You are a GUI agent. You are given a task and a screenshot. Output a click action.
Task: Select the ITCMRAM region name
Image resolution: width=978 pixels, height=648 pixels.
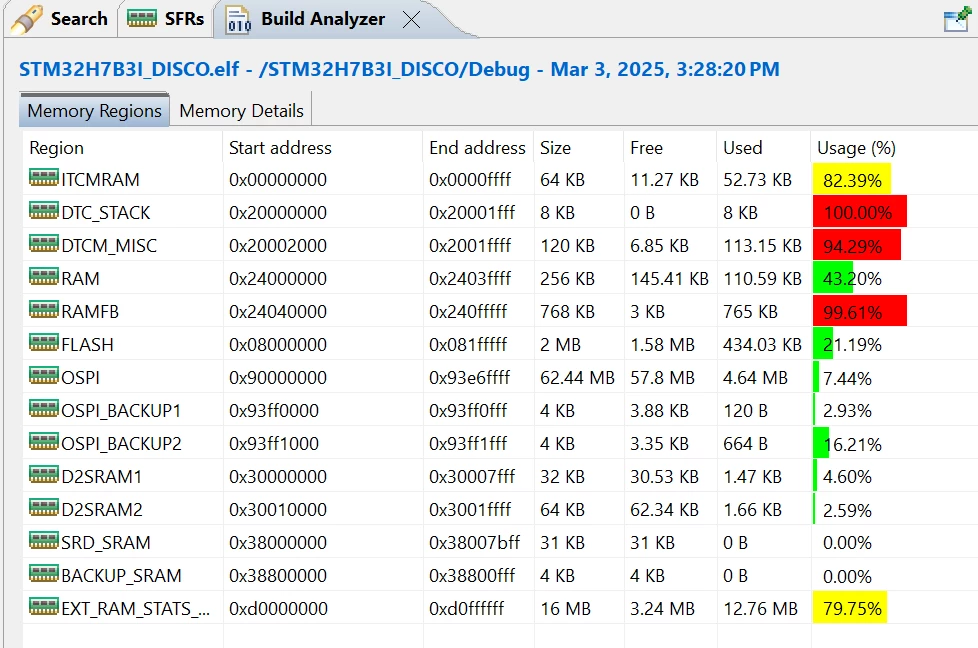point(100,180)
